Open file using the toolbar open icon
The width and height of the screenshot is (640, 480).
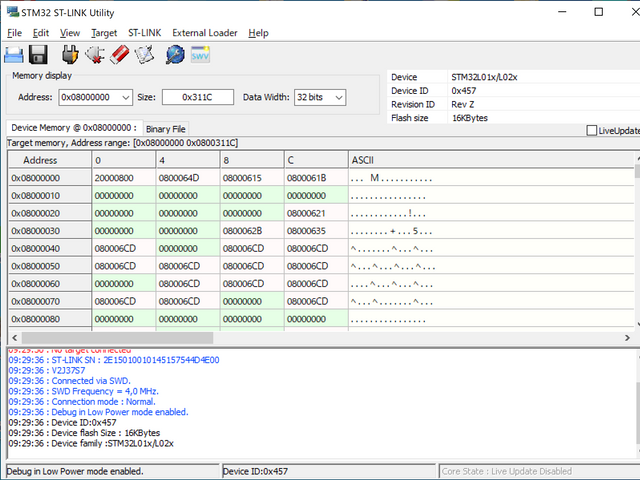point(13,55)
